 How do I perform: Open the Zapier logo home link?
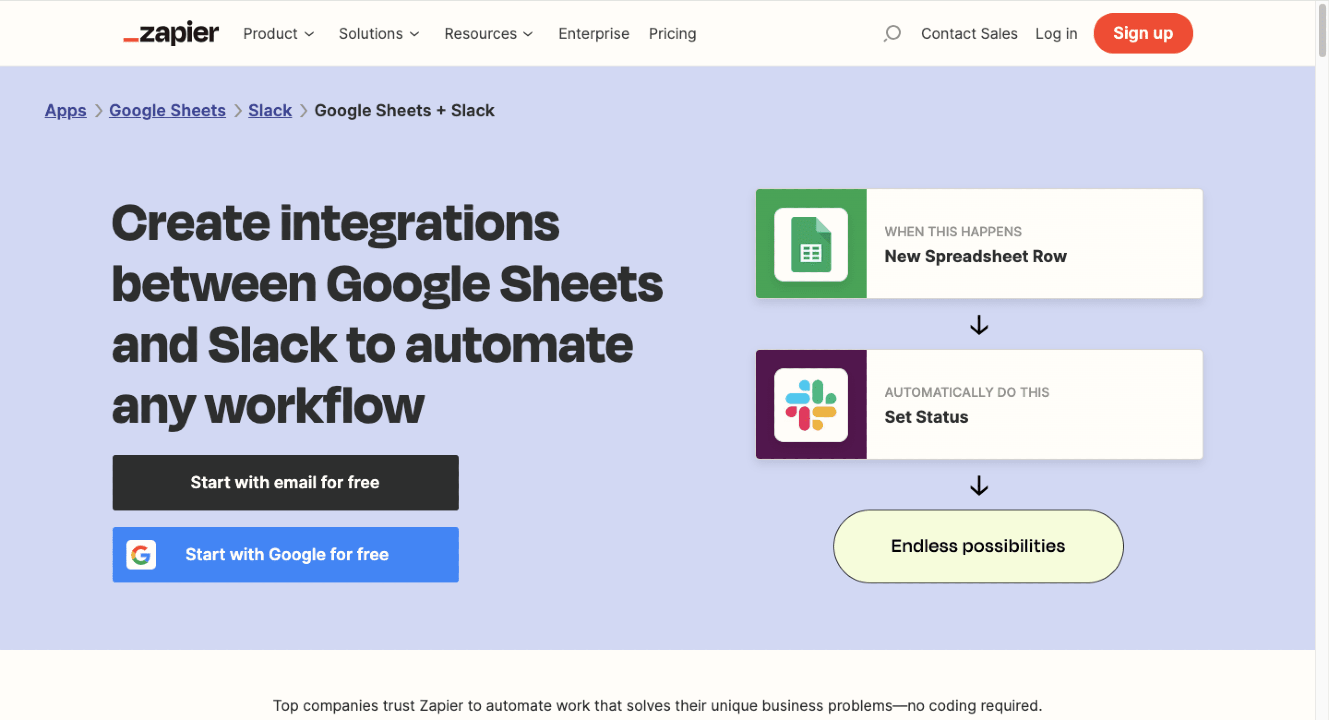click(x=171, y=33)
